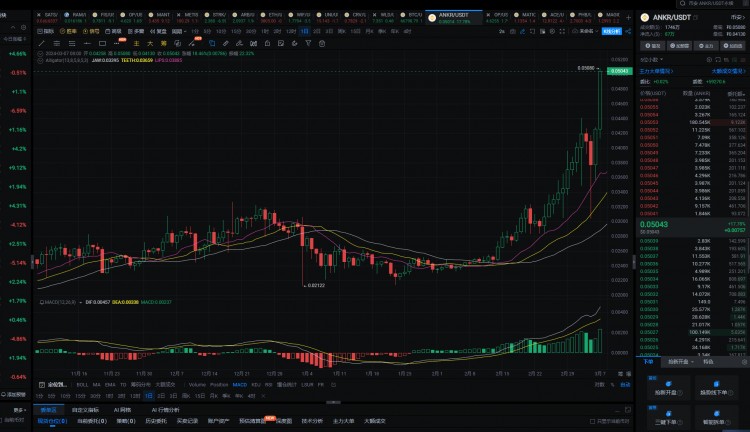The height and width of the screenshot is (432, 750).
Task: Click the chart settings gear icon
Action: point(552,31)
